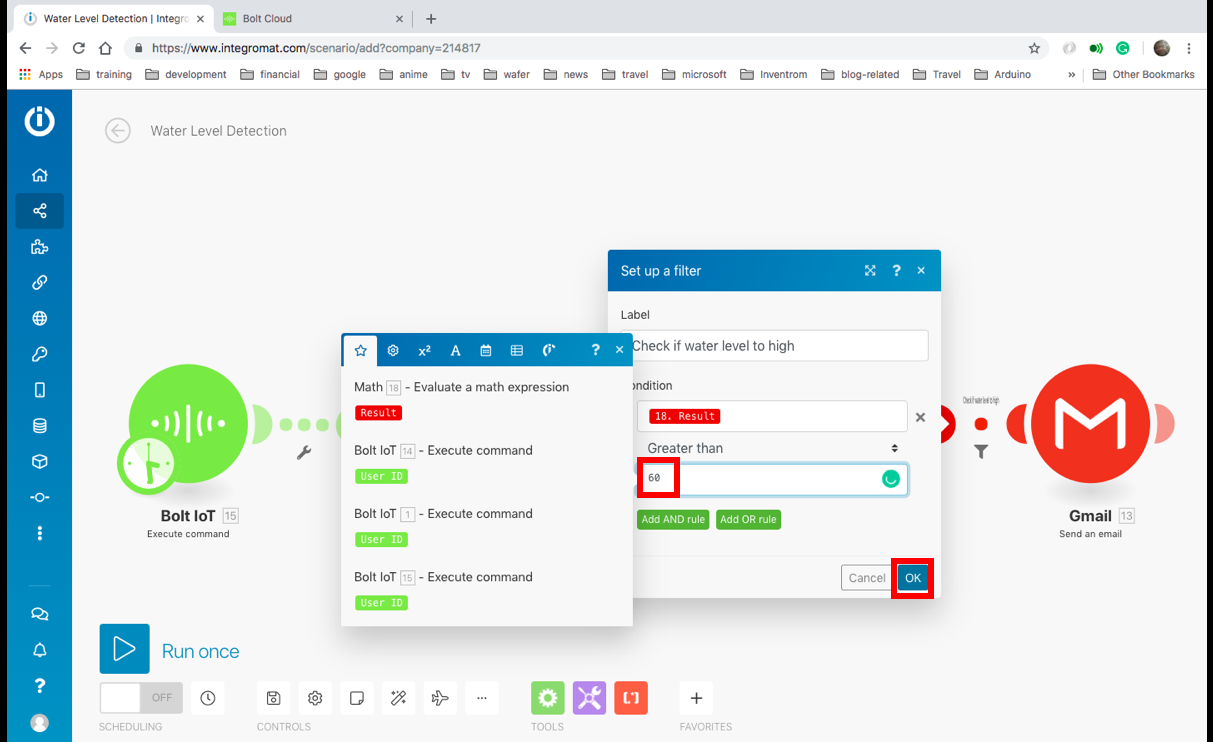Click the Add OR rule button
Image resolution: width=1213 pixels, height=742 pixels.
point(748,519)
